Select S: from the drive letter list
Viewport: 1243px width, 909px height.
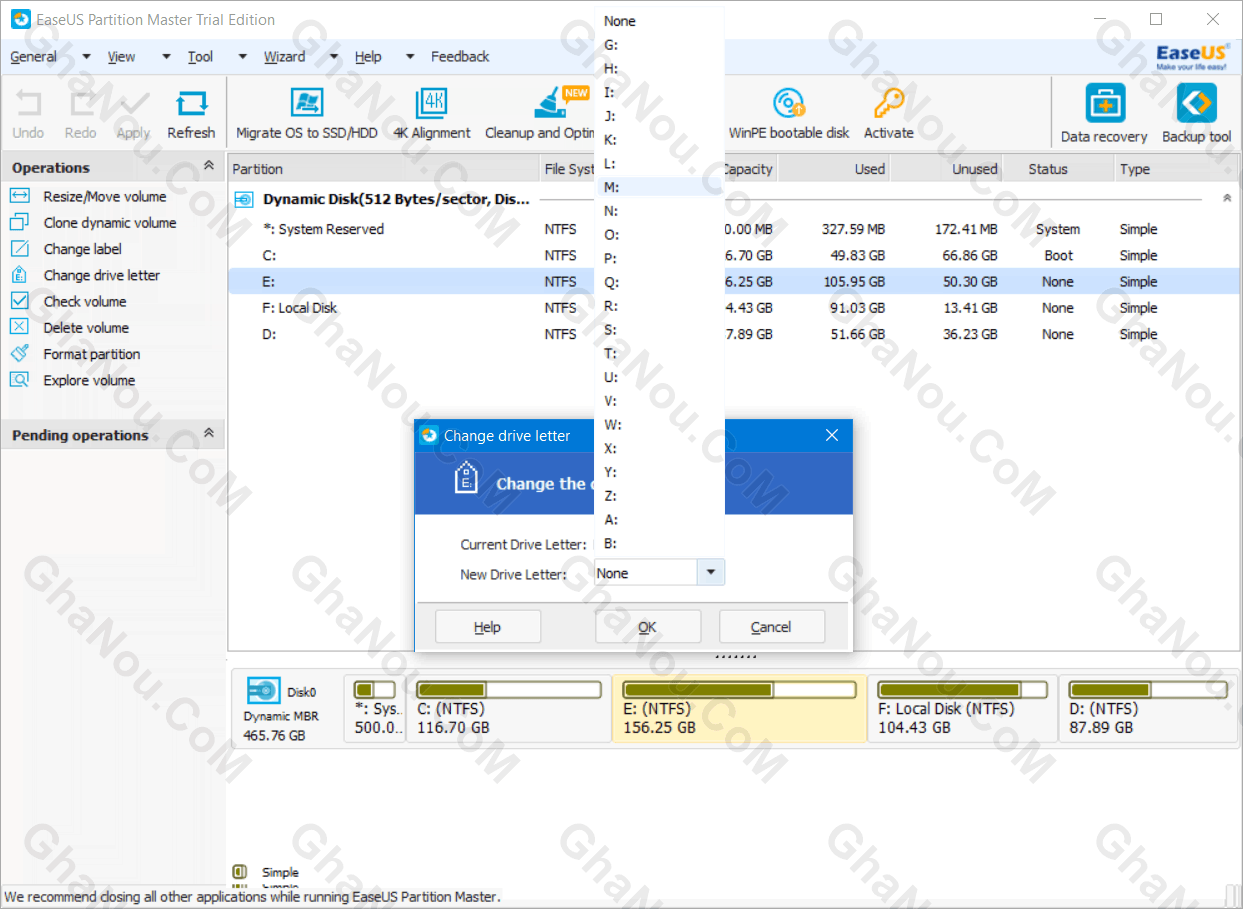click(660, 330)
